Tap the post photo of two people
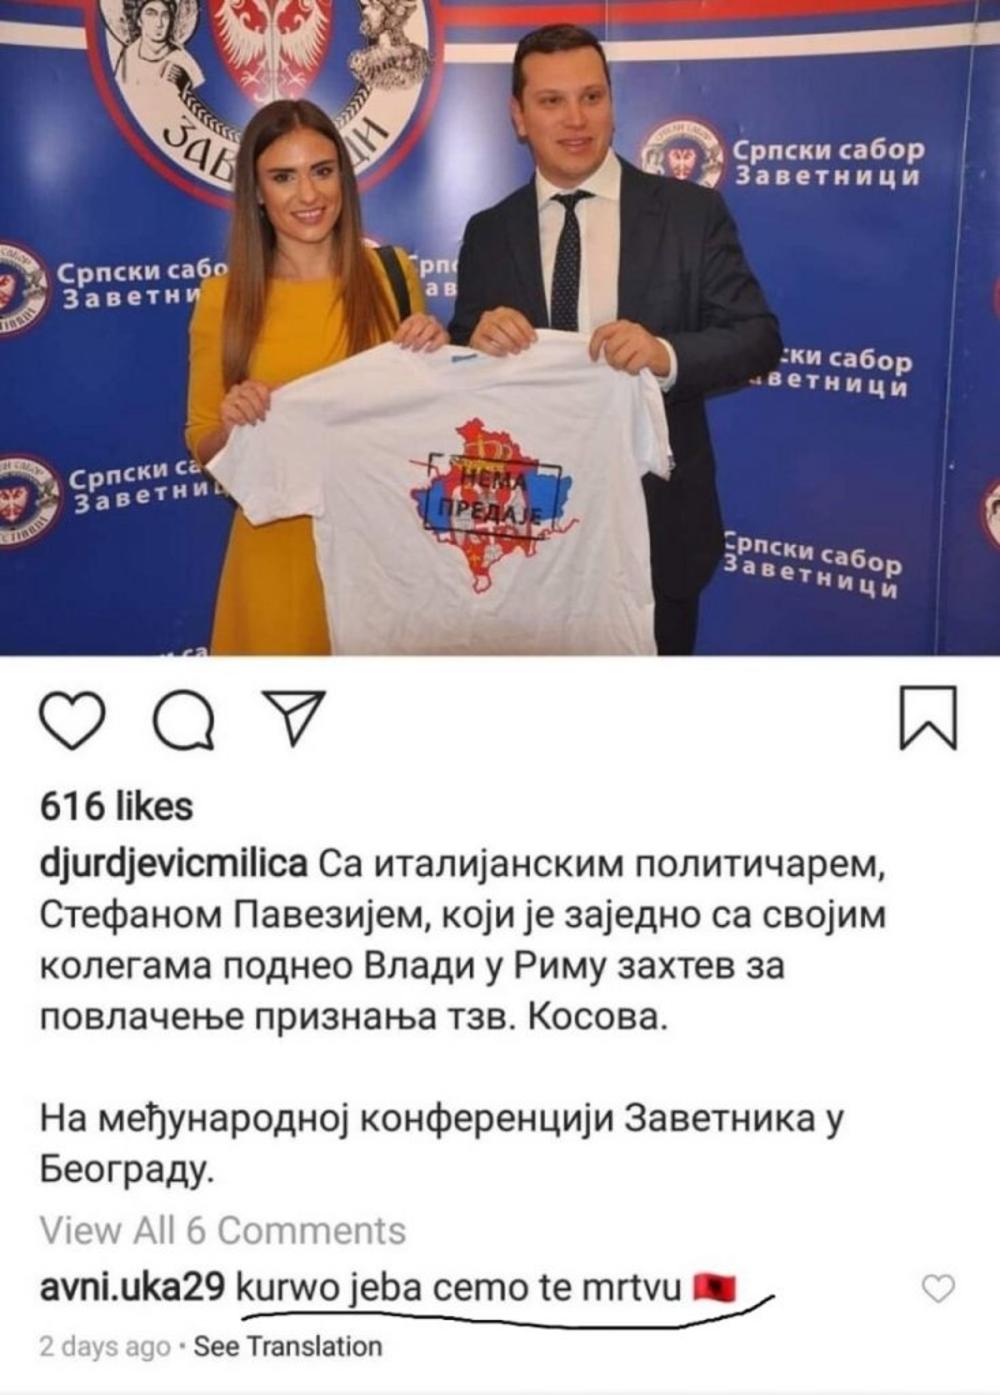Screen dimensions: 1000x1395 click(x=500, y=327)
